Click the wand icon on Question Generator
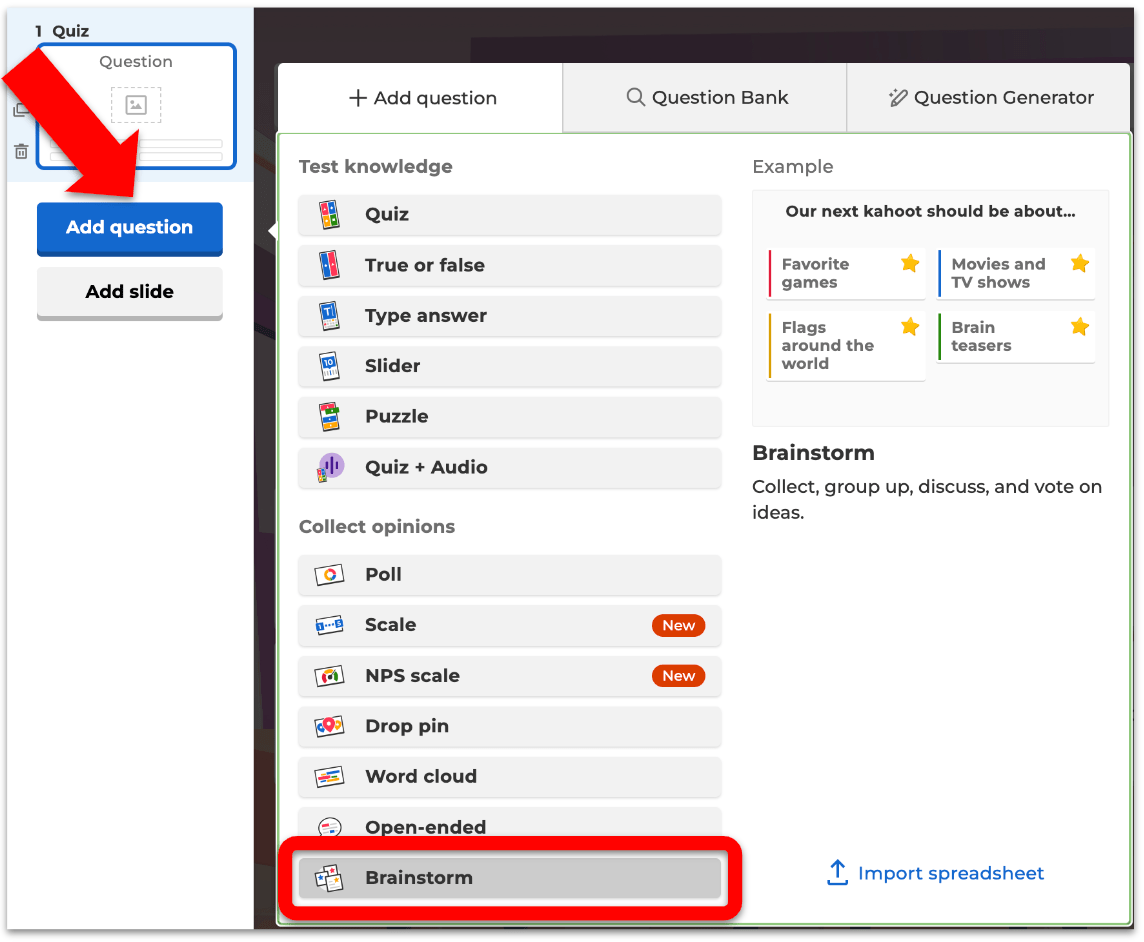The height and width of the screenshot is (942, 1144). tap(897, 97)
